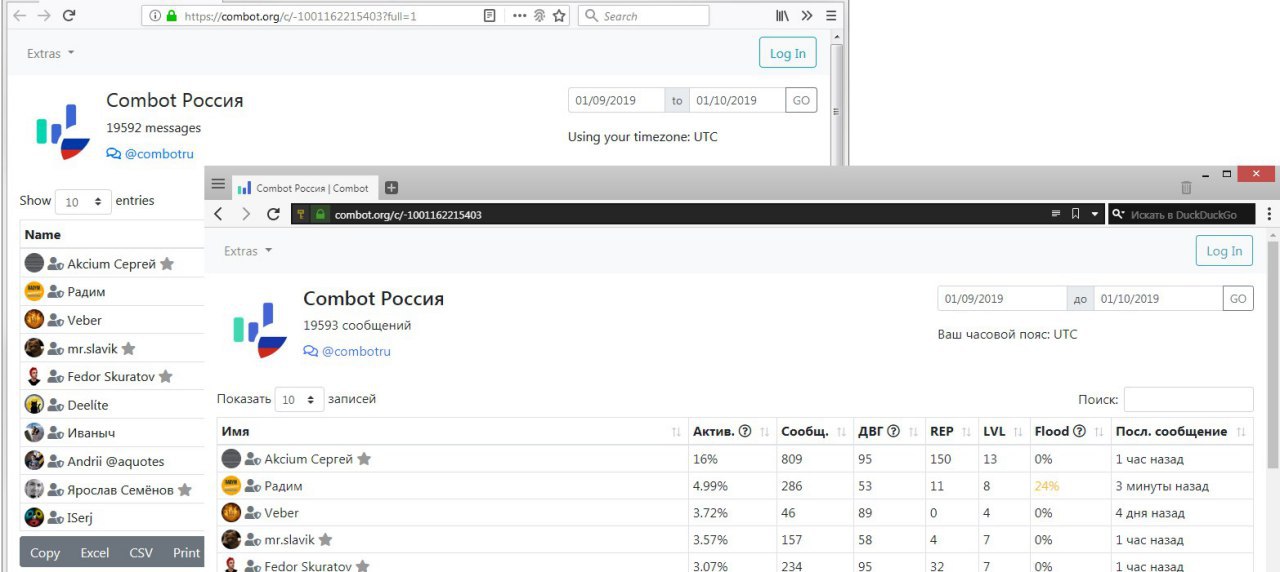Click GO button in the Firefox window
The image size is (1280, 572).
pos(801,100)
